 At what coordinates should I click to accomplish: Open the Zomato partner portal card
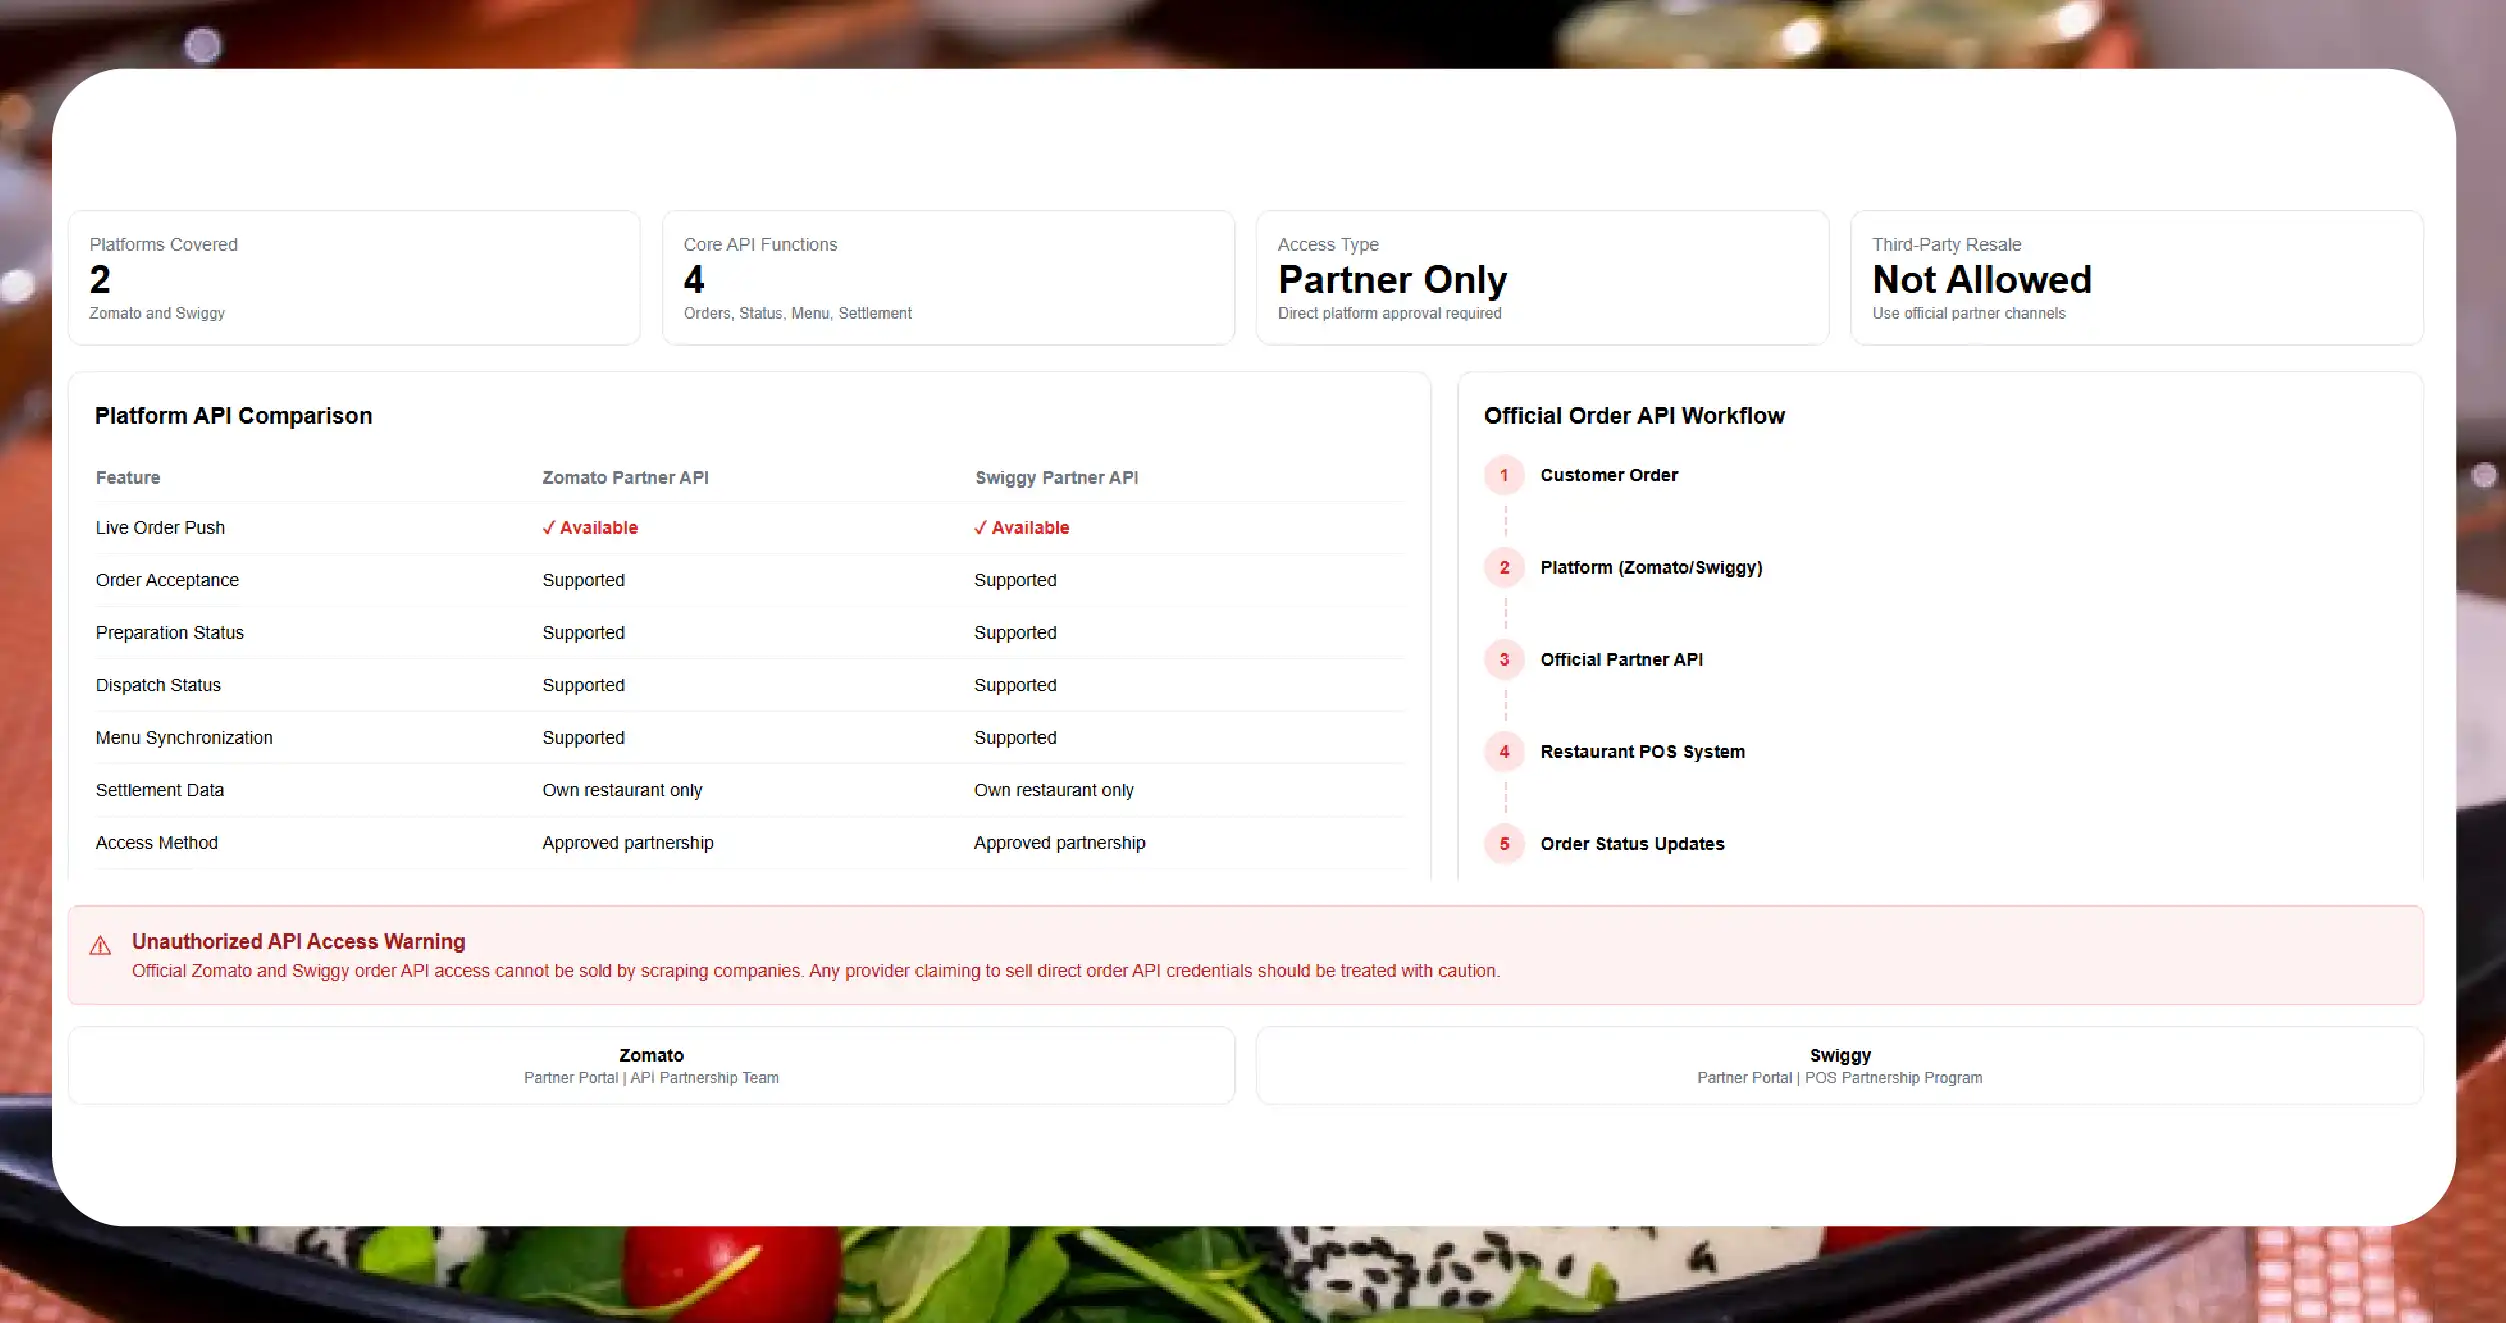click(651, 1065)
